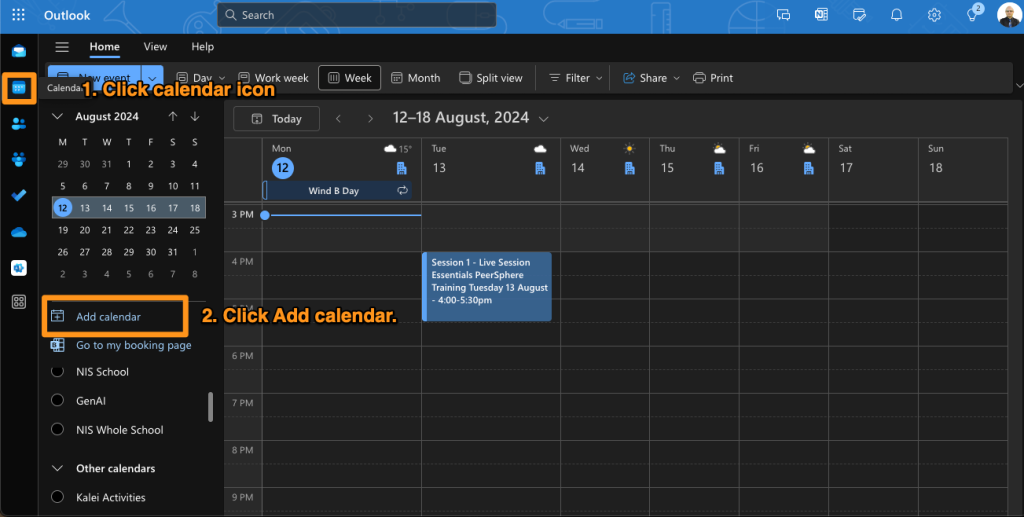
Task: Open New event dropdown arrow
Action: tap(152, 78)
